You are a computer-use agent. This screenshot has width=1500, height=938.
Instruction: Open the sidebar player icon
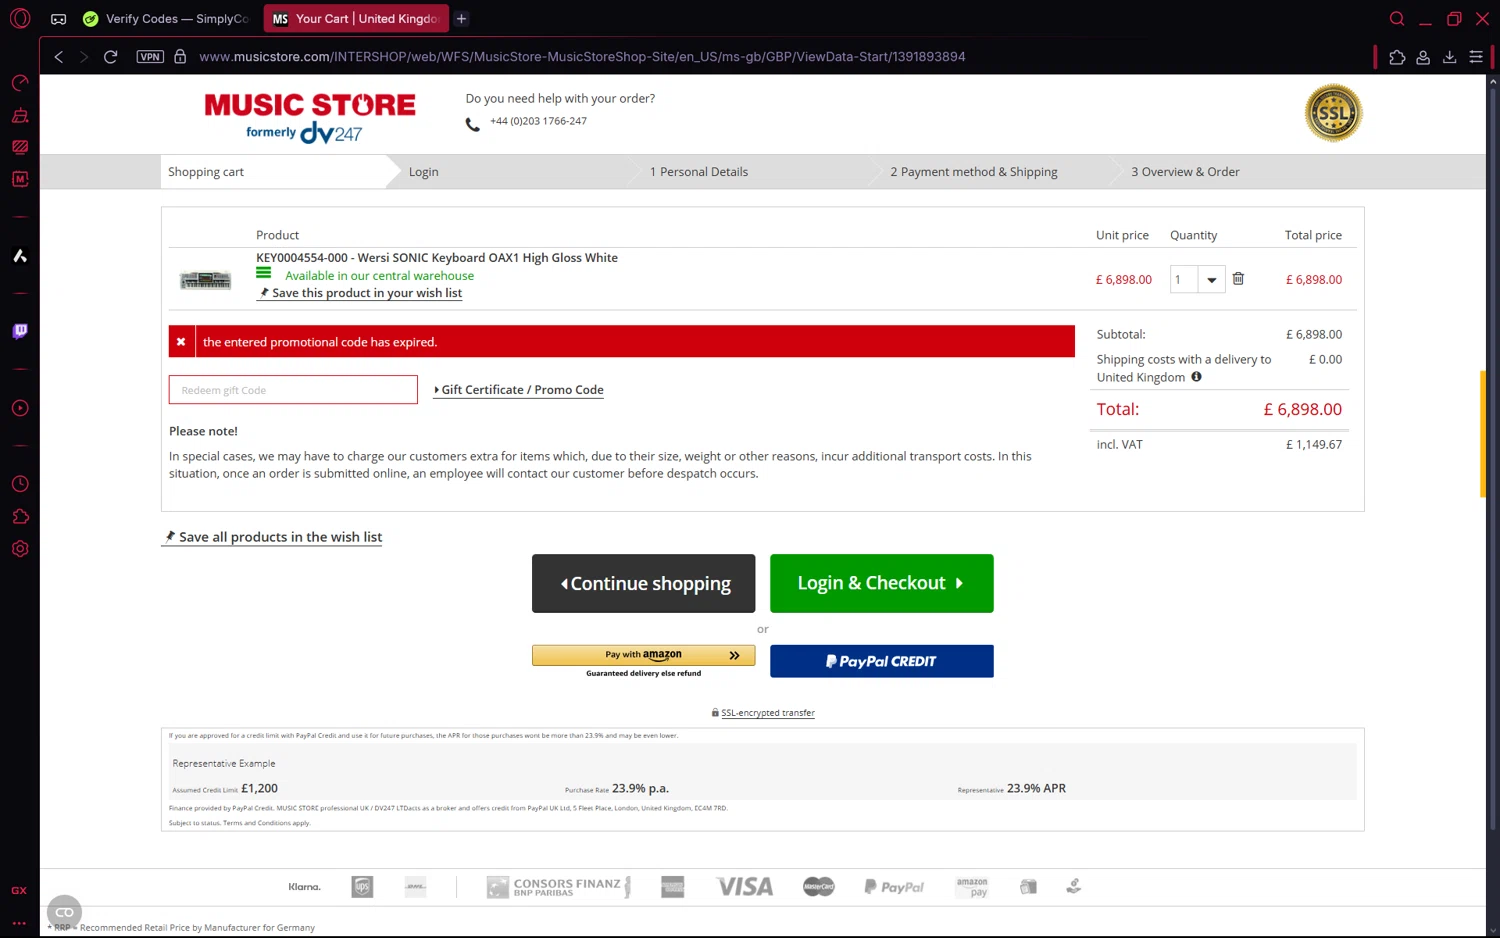click(20, 408)
